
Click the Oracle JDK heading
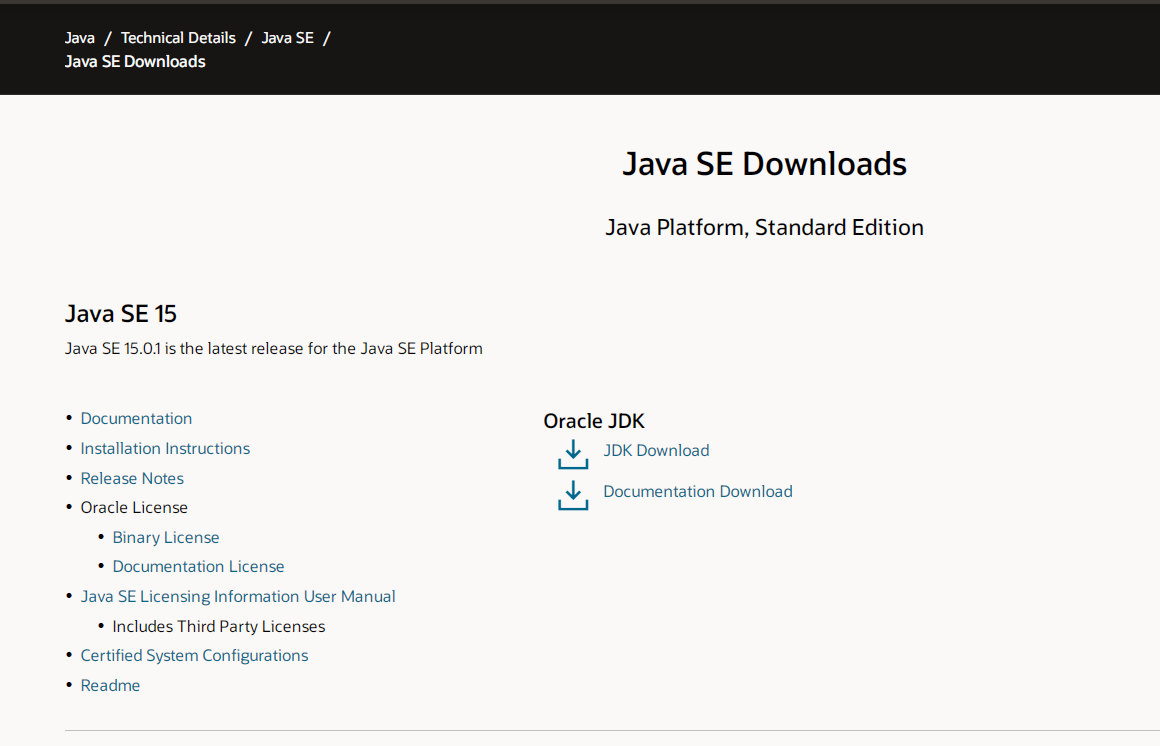click(594, 421)
